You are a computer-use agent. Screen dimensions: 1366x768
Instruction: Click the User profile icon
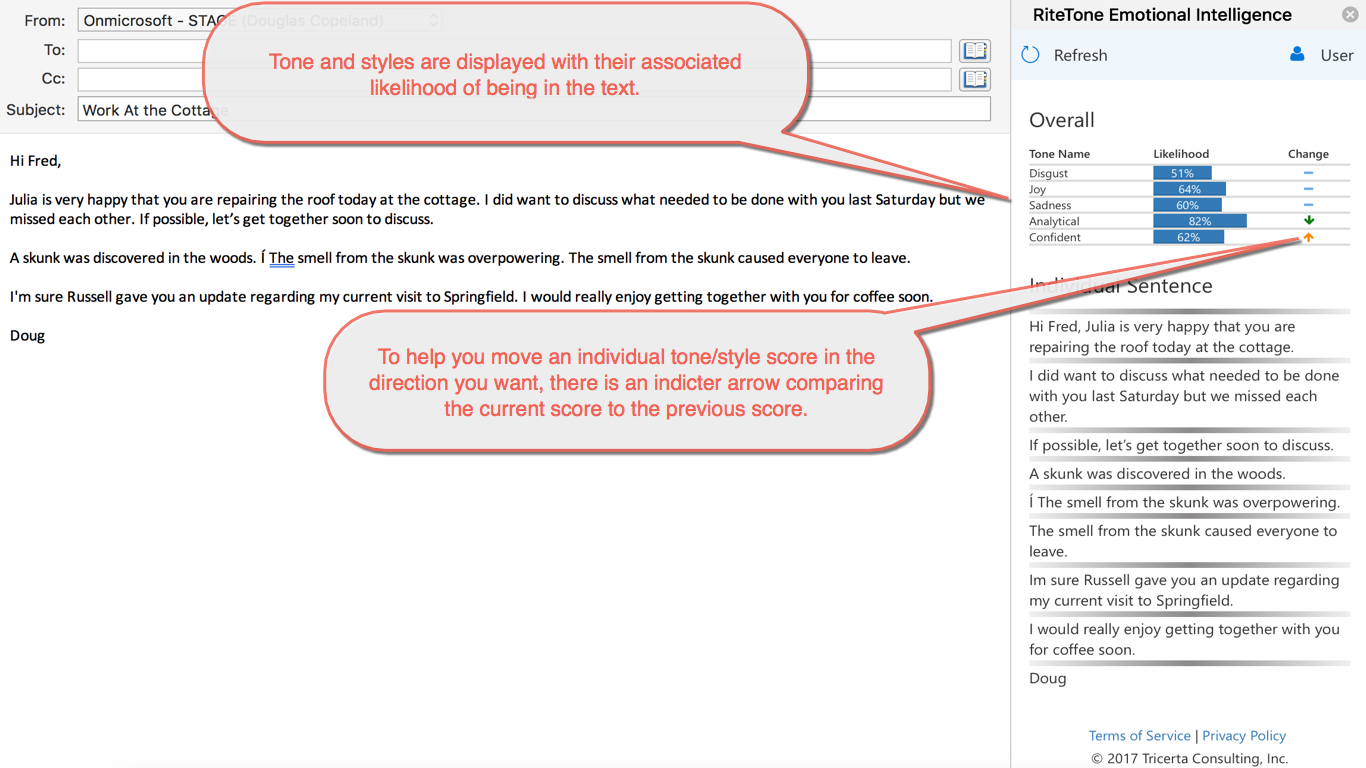pyautogui.click(x=1297, y=54)
